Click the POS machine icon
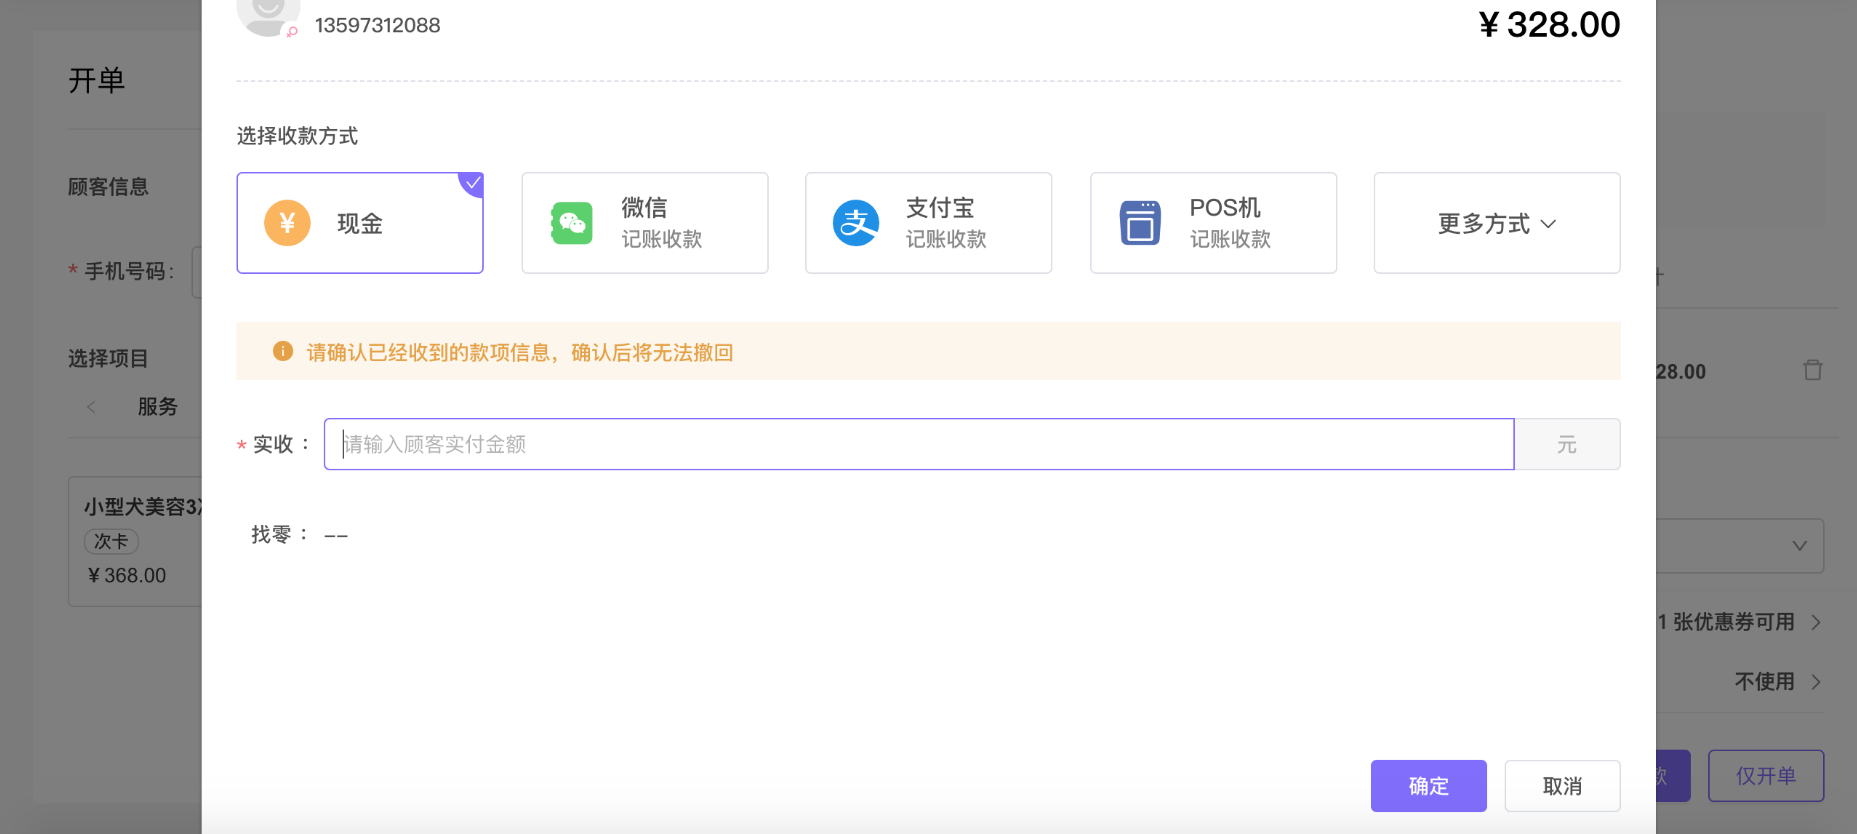The width and height of the screenshot is (1857, 834). [x=1140, y=223]
